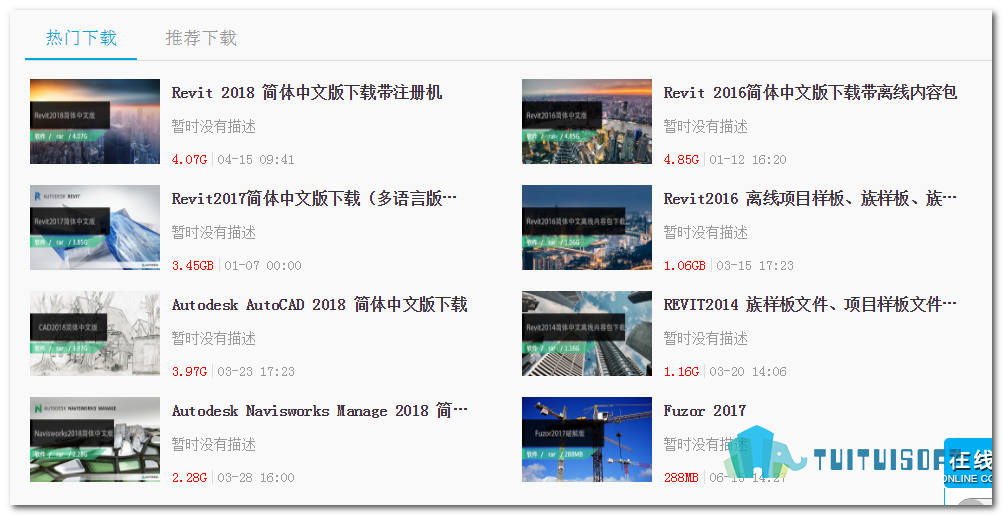Click the date 04-15 09:41

pos(256,159)
